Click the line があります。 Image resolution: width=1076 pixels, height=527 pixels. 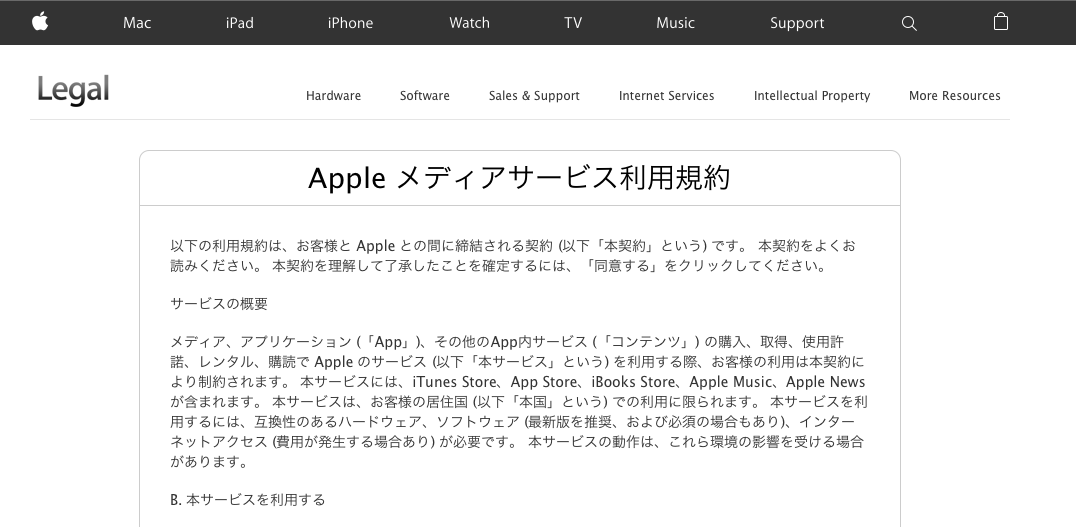(209, 462)
